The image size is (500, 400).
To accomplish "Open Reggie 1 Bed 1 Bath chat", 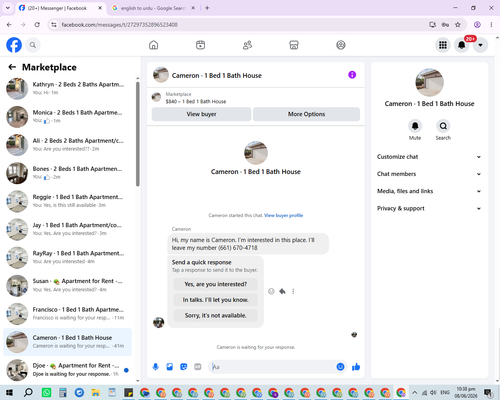I will pyautogui.click(x=68, y=201).
